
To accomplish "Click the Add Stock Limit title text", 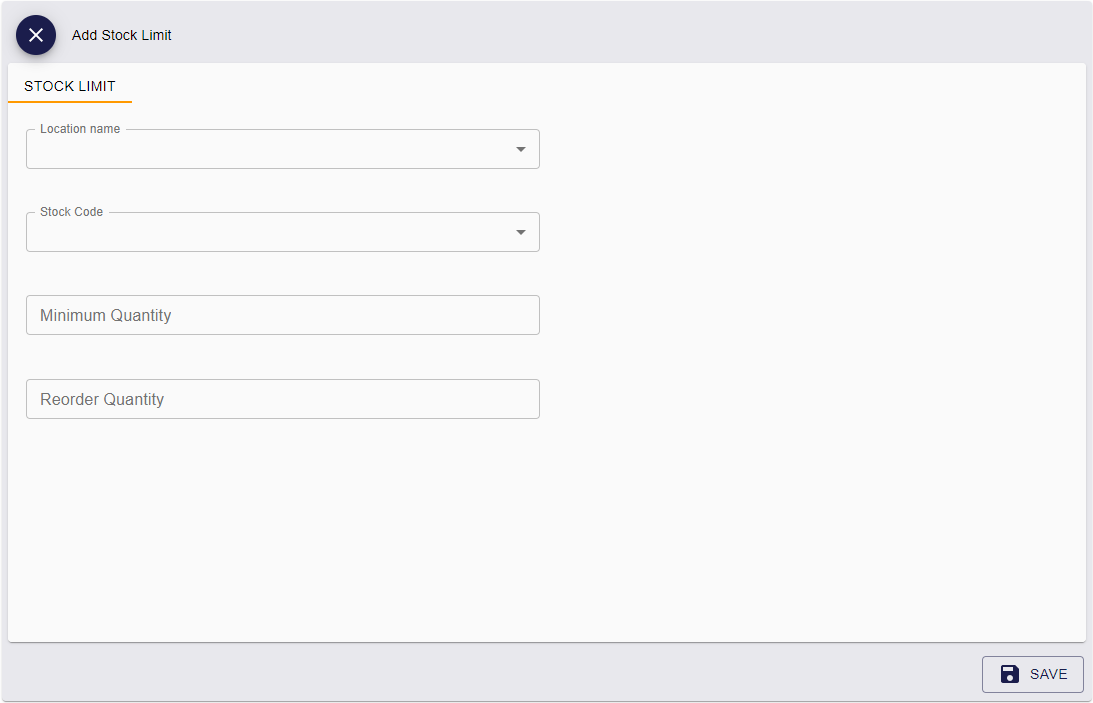I will coord(121,35).
